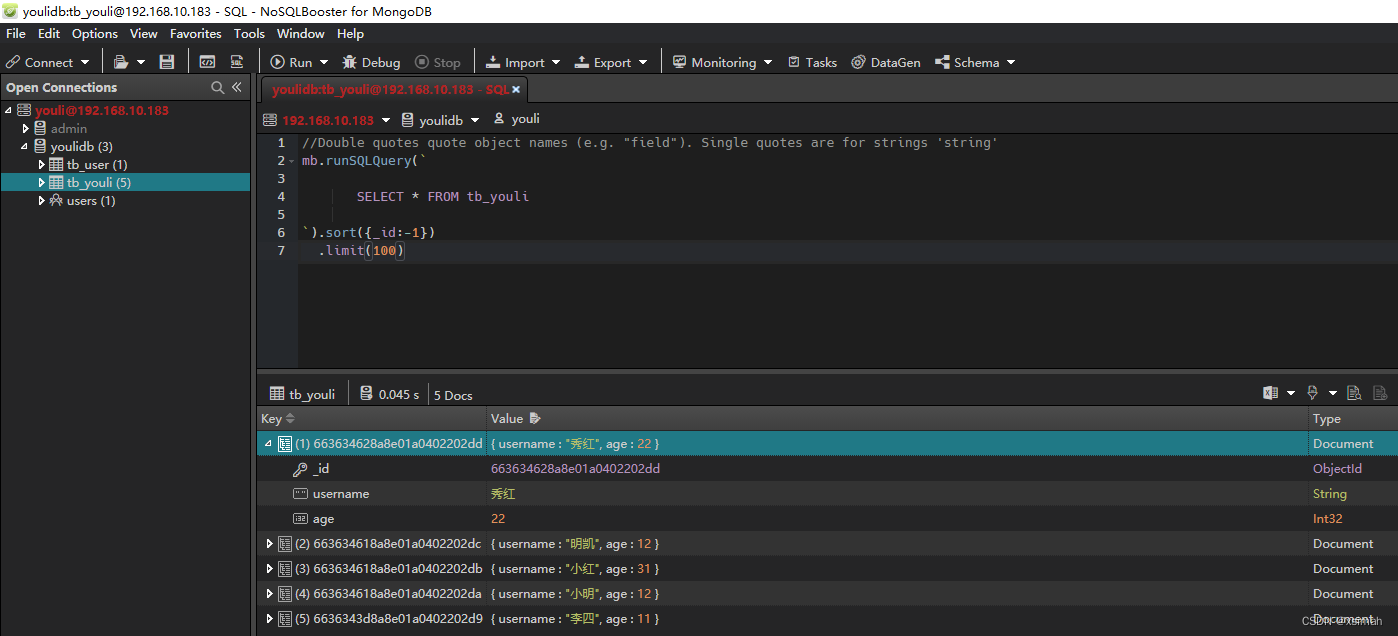
Task: Select the admin database in tree
Action: click(x=69, y=128)
